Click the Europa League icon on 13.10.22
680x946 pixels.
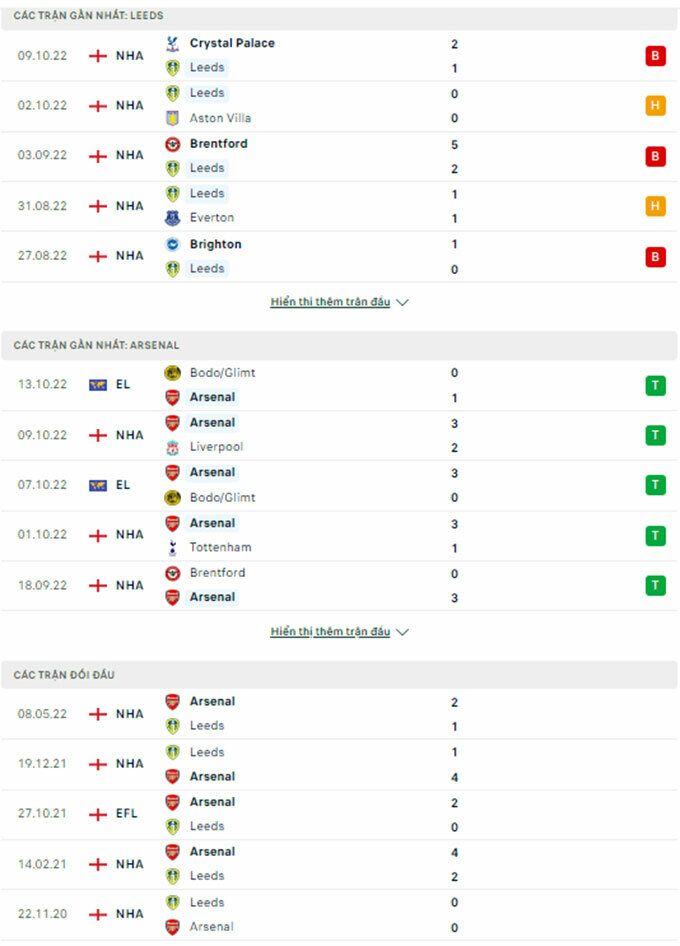pos(98,384)
